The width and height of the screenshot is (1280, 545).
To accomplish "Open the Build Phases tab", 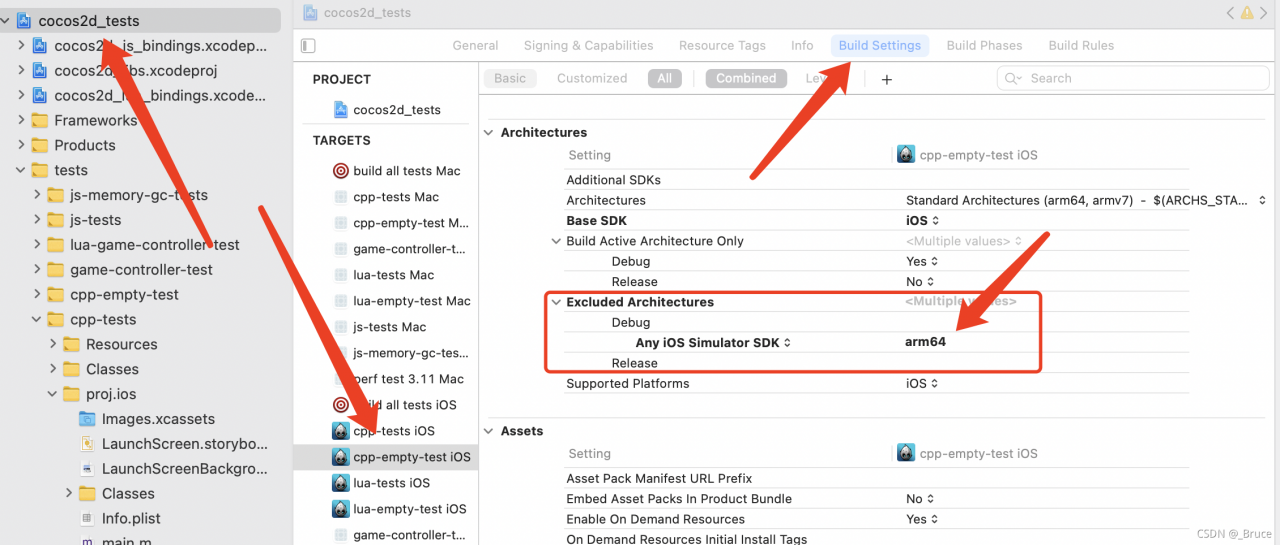I will point(984,45).
